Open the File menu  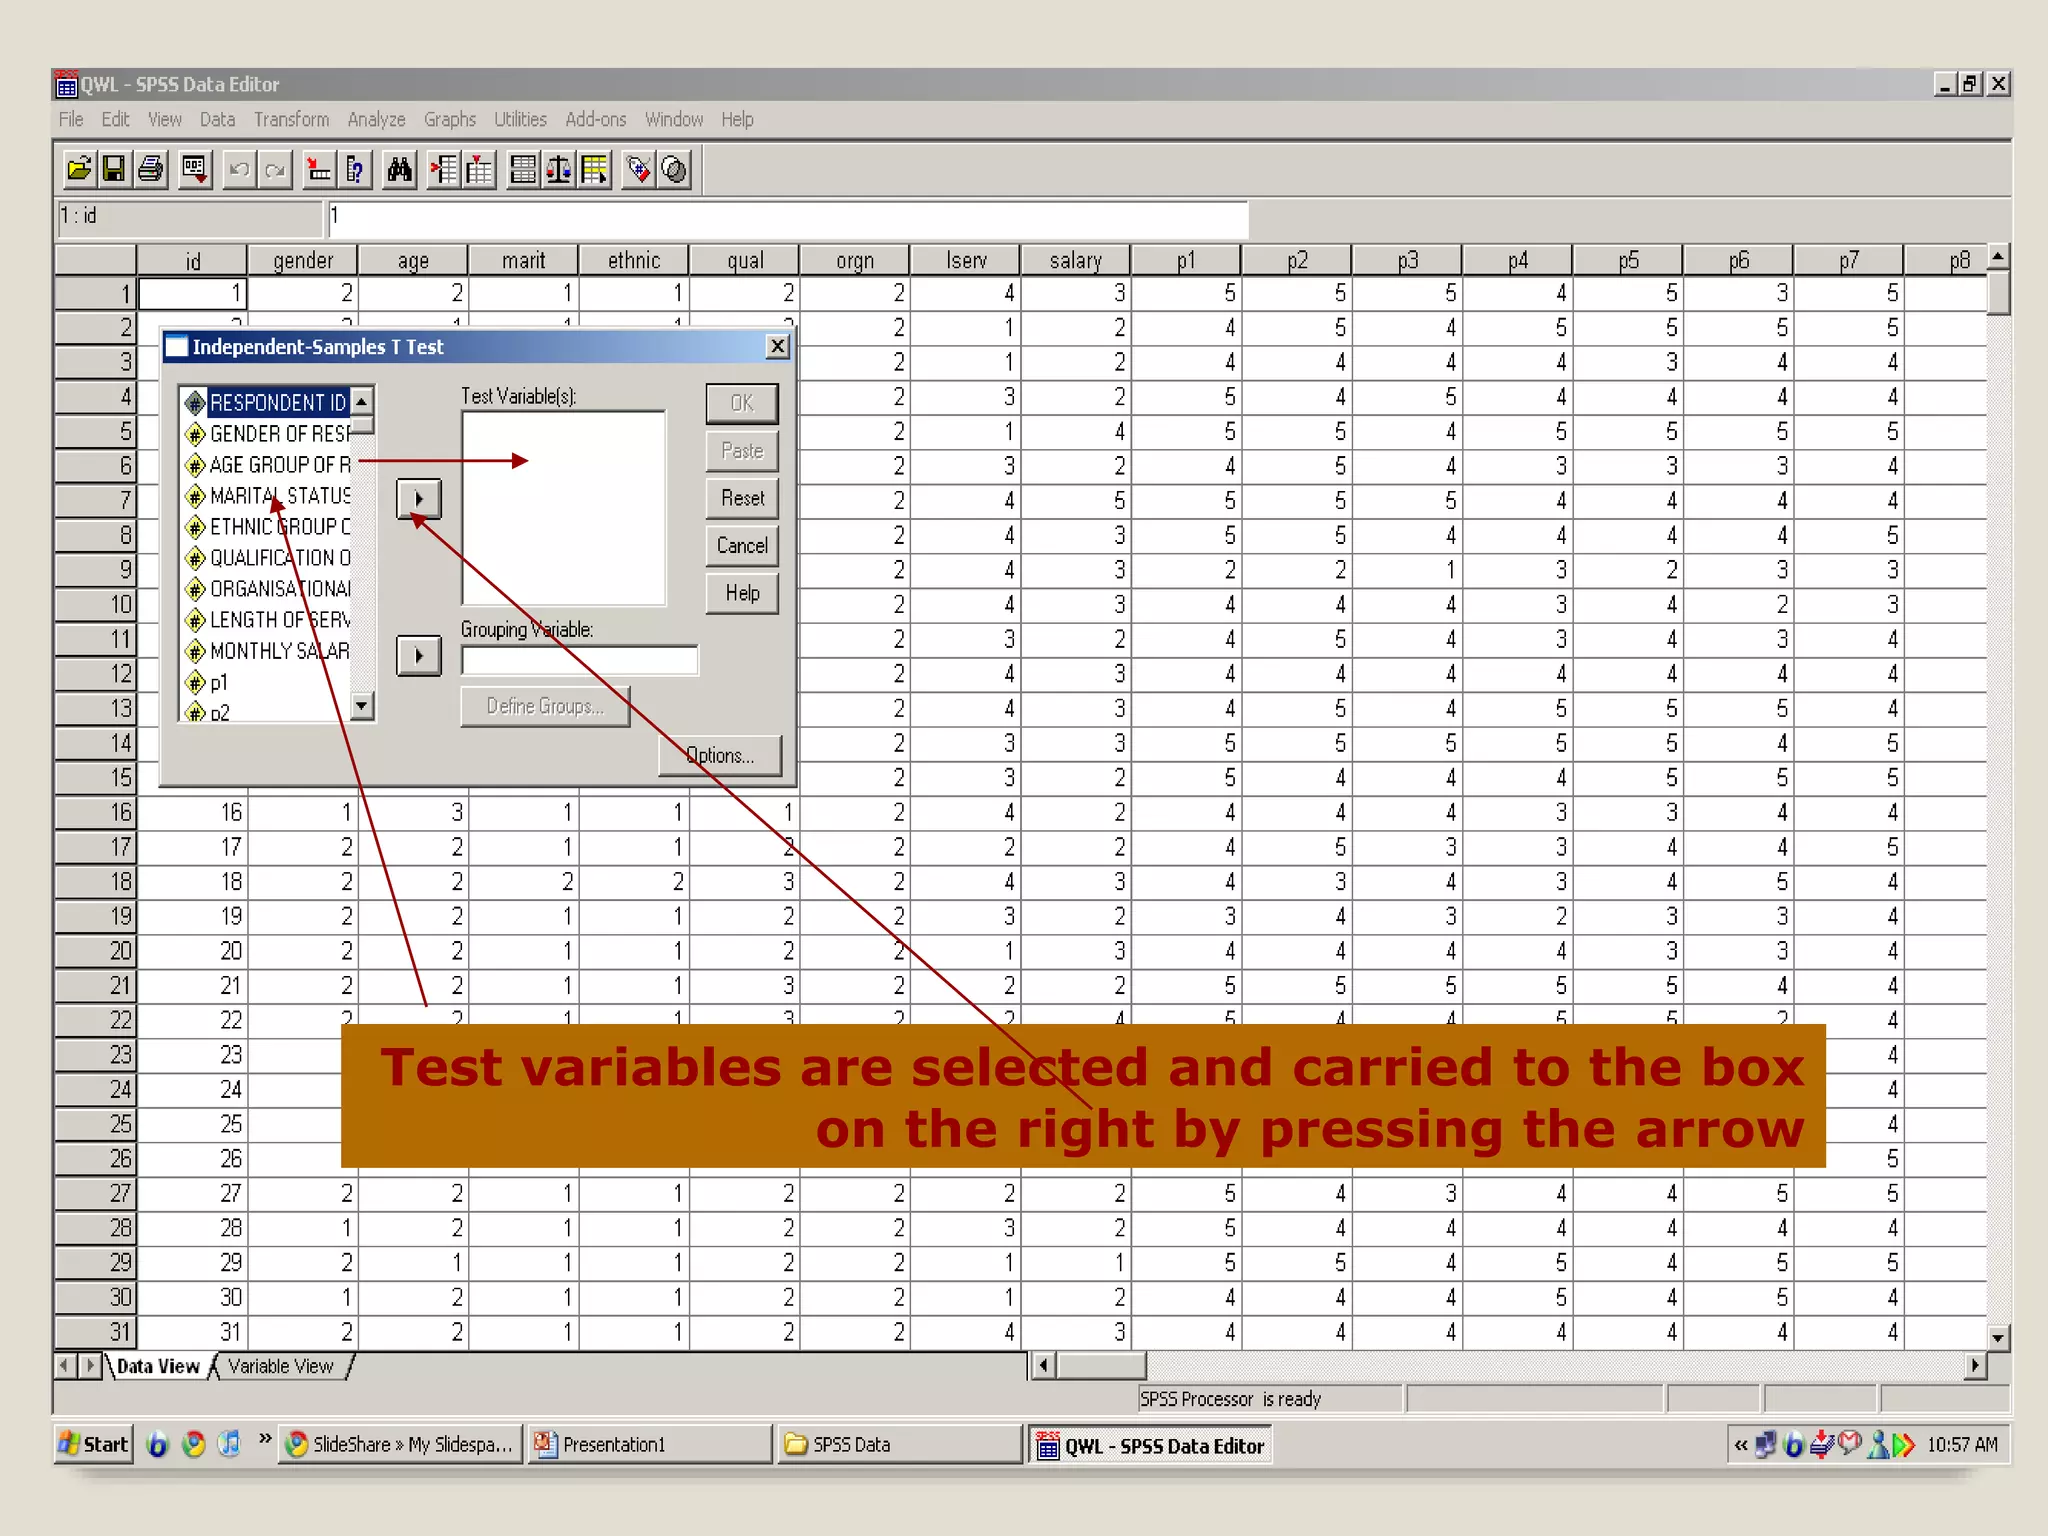(x=71, y=120)
